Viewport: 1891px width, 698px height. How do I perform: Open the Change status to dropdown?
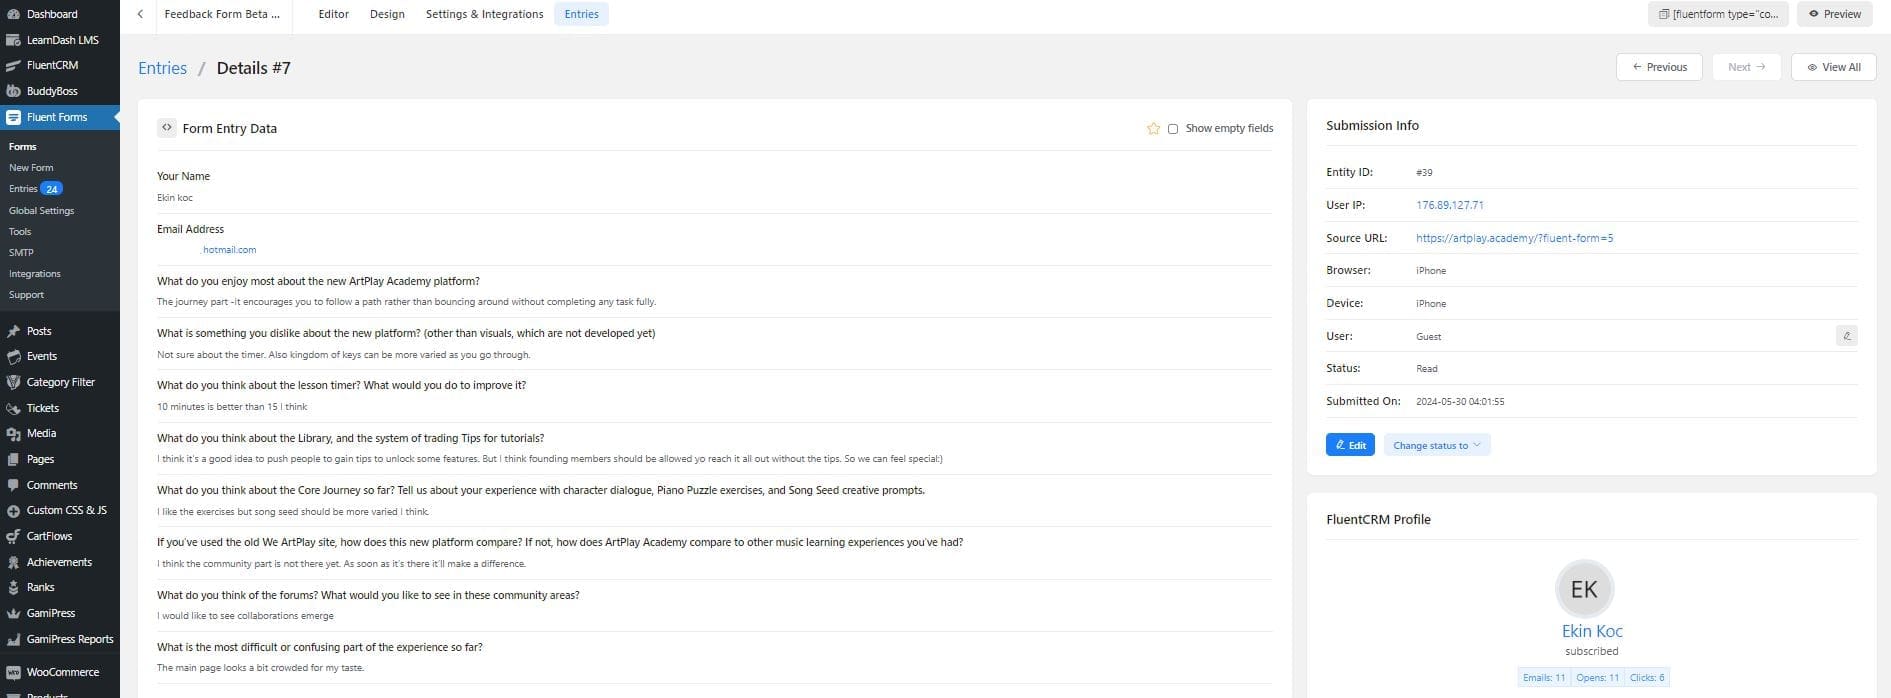(x=1436, y=445)
